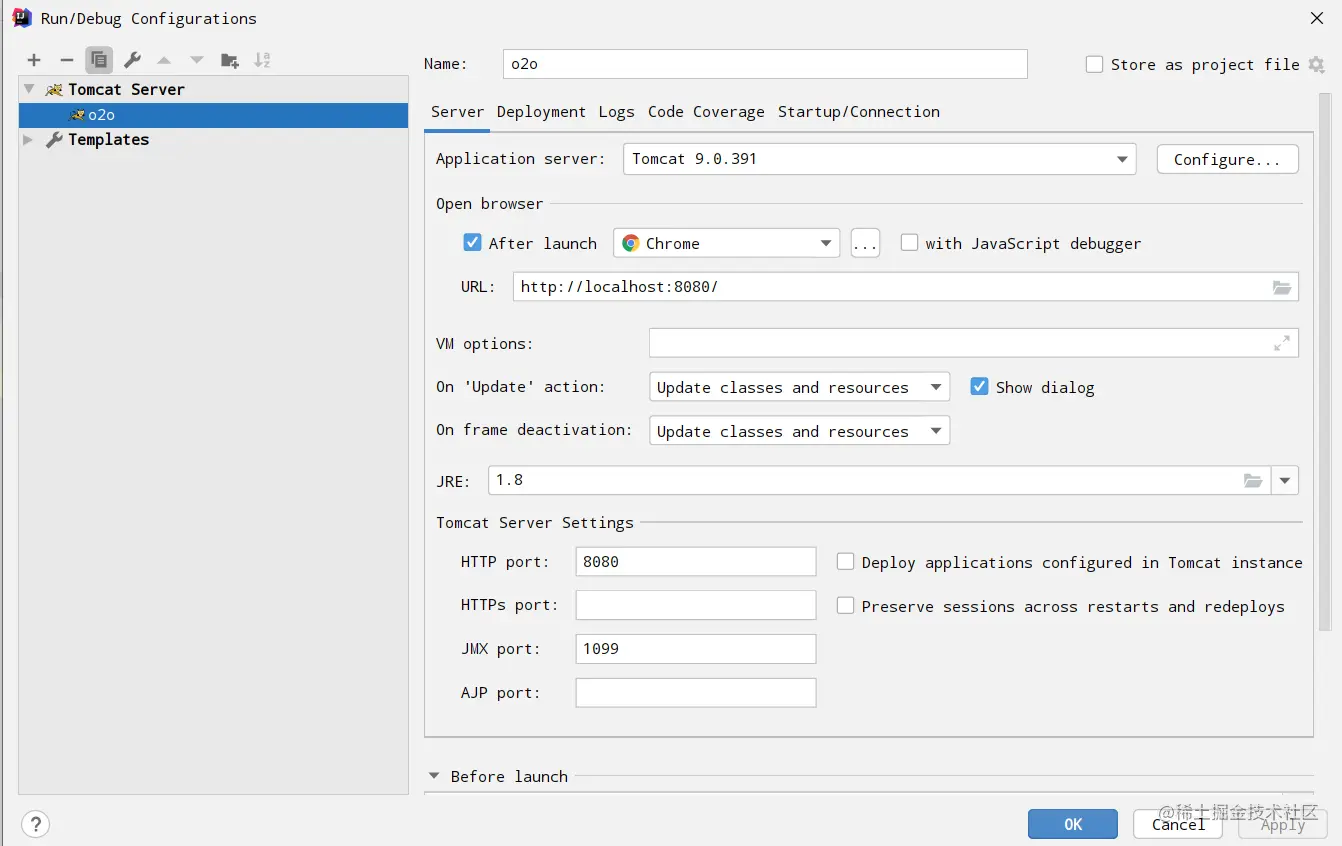Open Chrome browser selection dropdown
1342x846 pixels.
coord(727,243)
